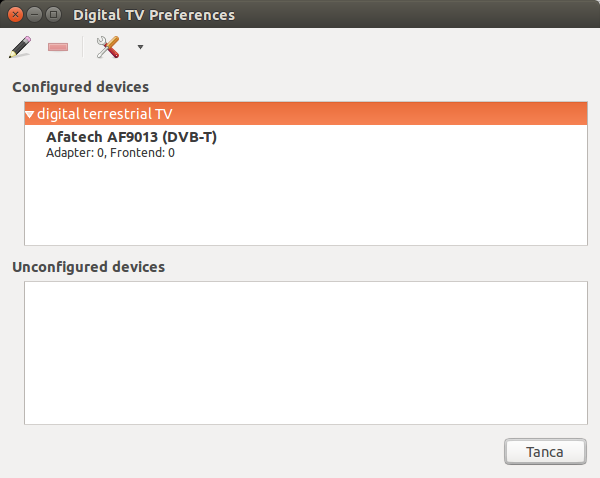Click the Configured devices heading

(x=80, y=87)
